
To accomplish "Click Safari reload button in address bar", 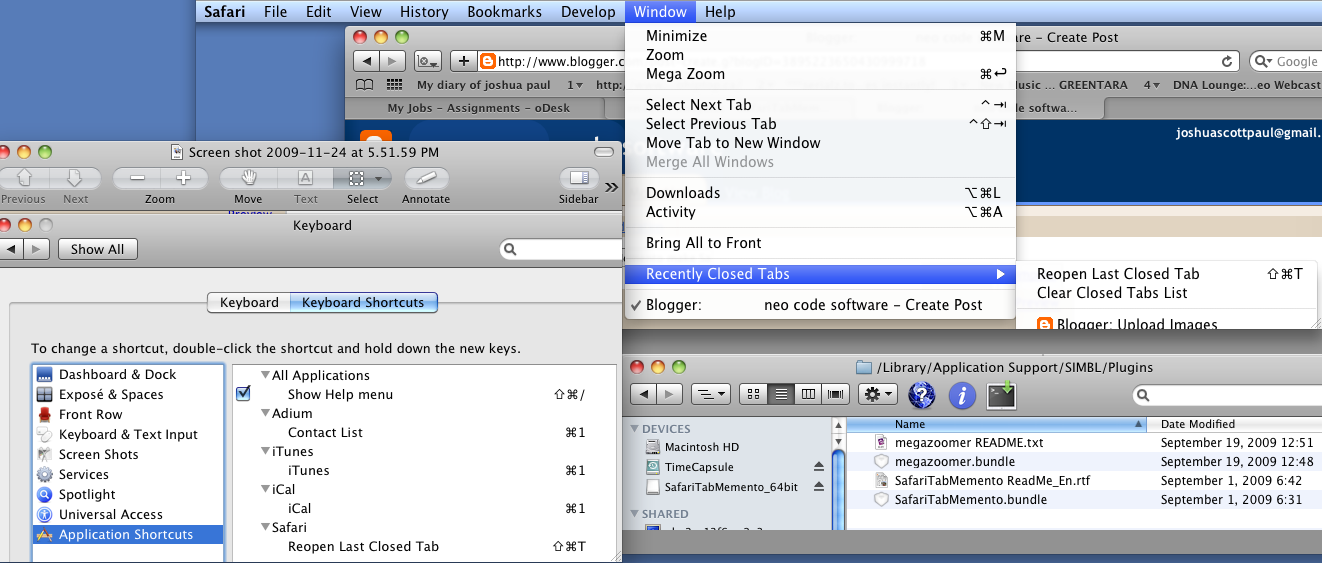I will [1227, 61].
